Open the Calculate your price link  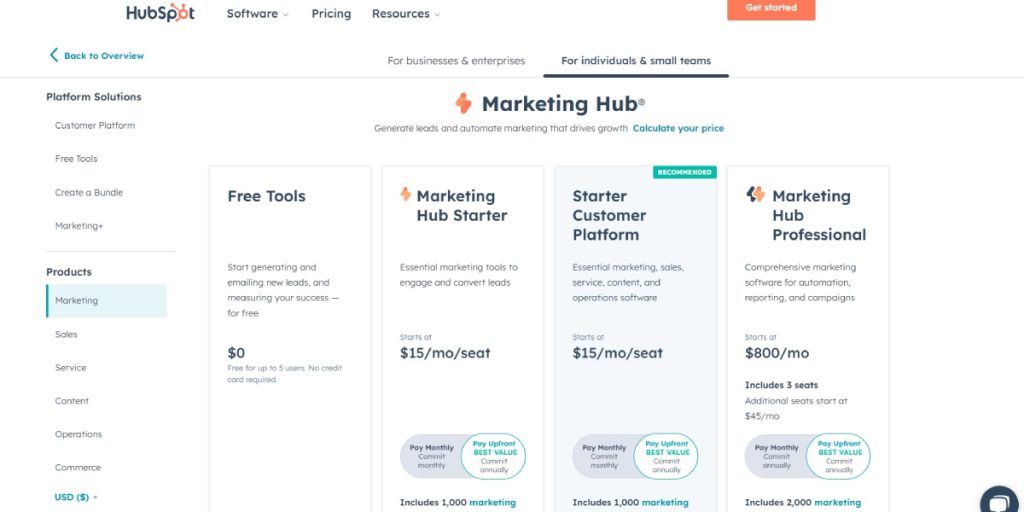click(x=678, y=129)
